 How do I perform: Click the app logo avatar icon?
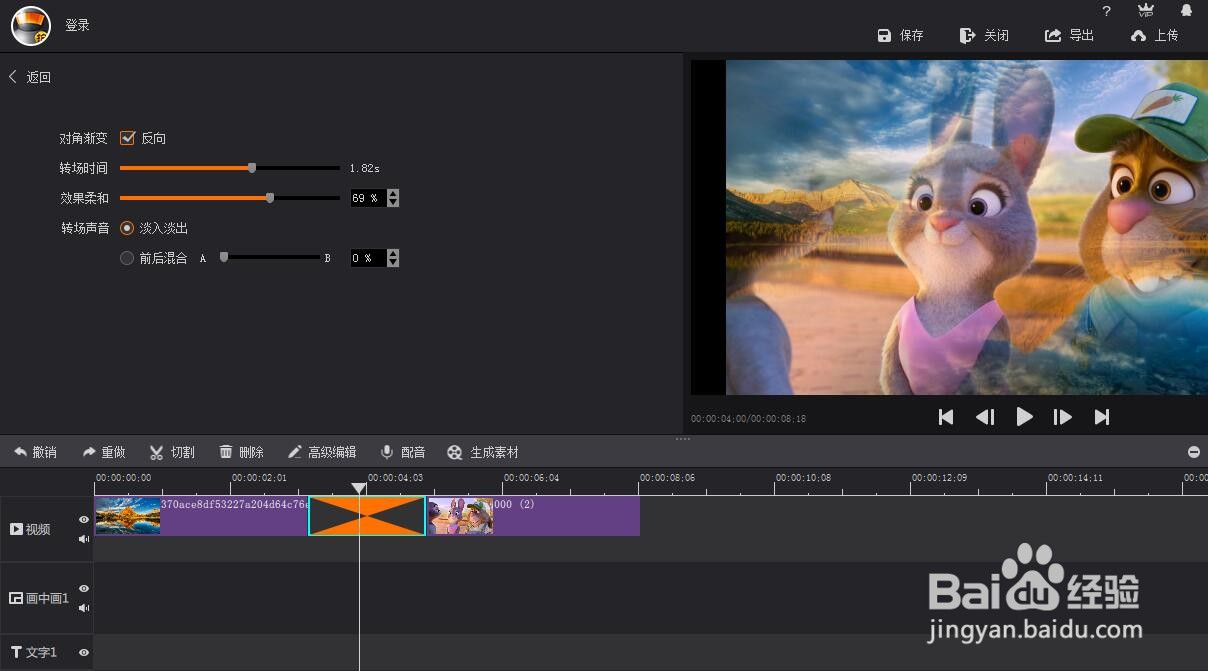point(31,26)
